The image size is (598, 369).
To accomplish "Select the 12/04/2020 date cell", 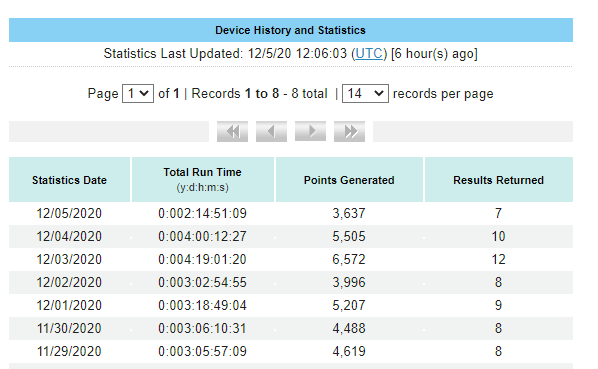I will pyautogui.click(x=69, y=236).
